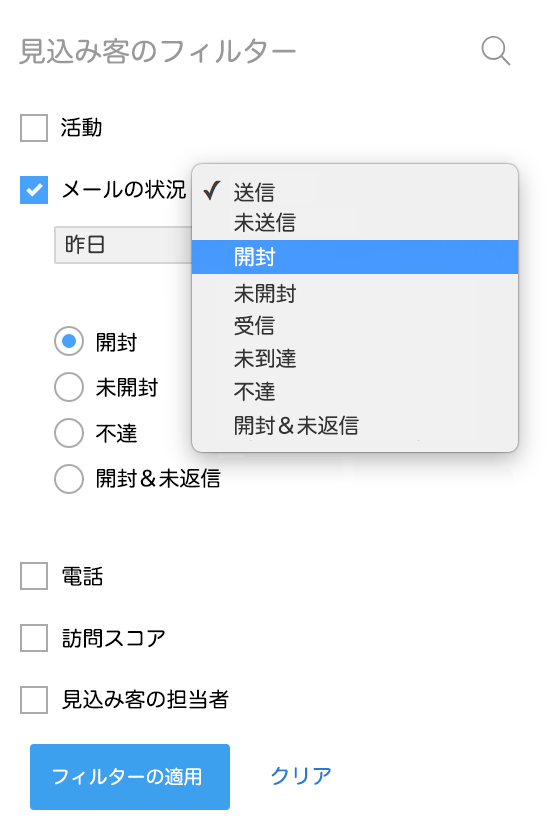Choose the 未開封 radio option
The image size is (551, 840).
click(69, 387)
